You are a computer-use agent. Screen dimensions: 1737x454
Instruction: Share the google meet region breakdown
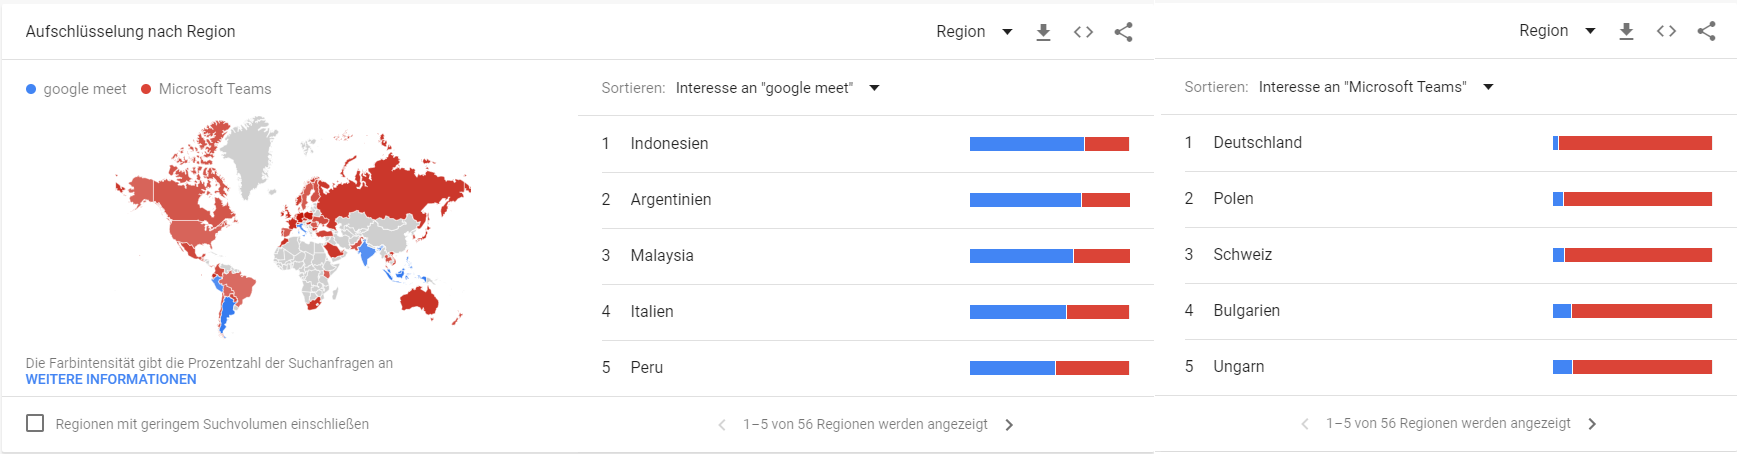[1123, 32]
